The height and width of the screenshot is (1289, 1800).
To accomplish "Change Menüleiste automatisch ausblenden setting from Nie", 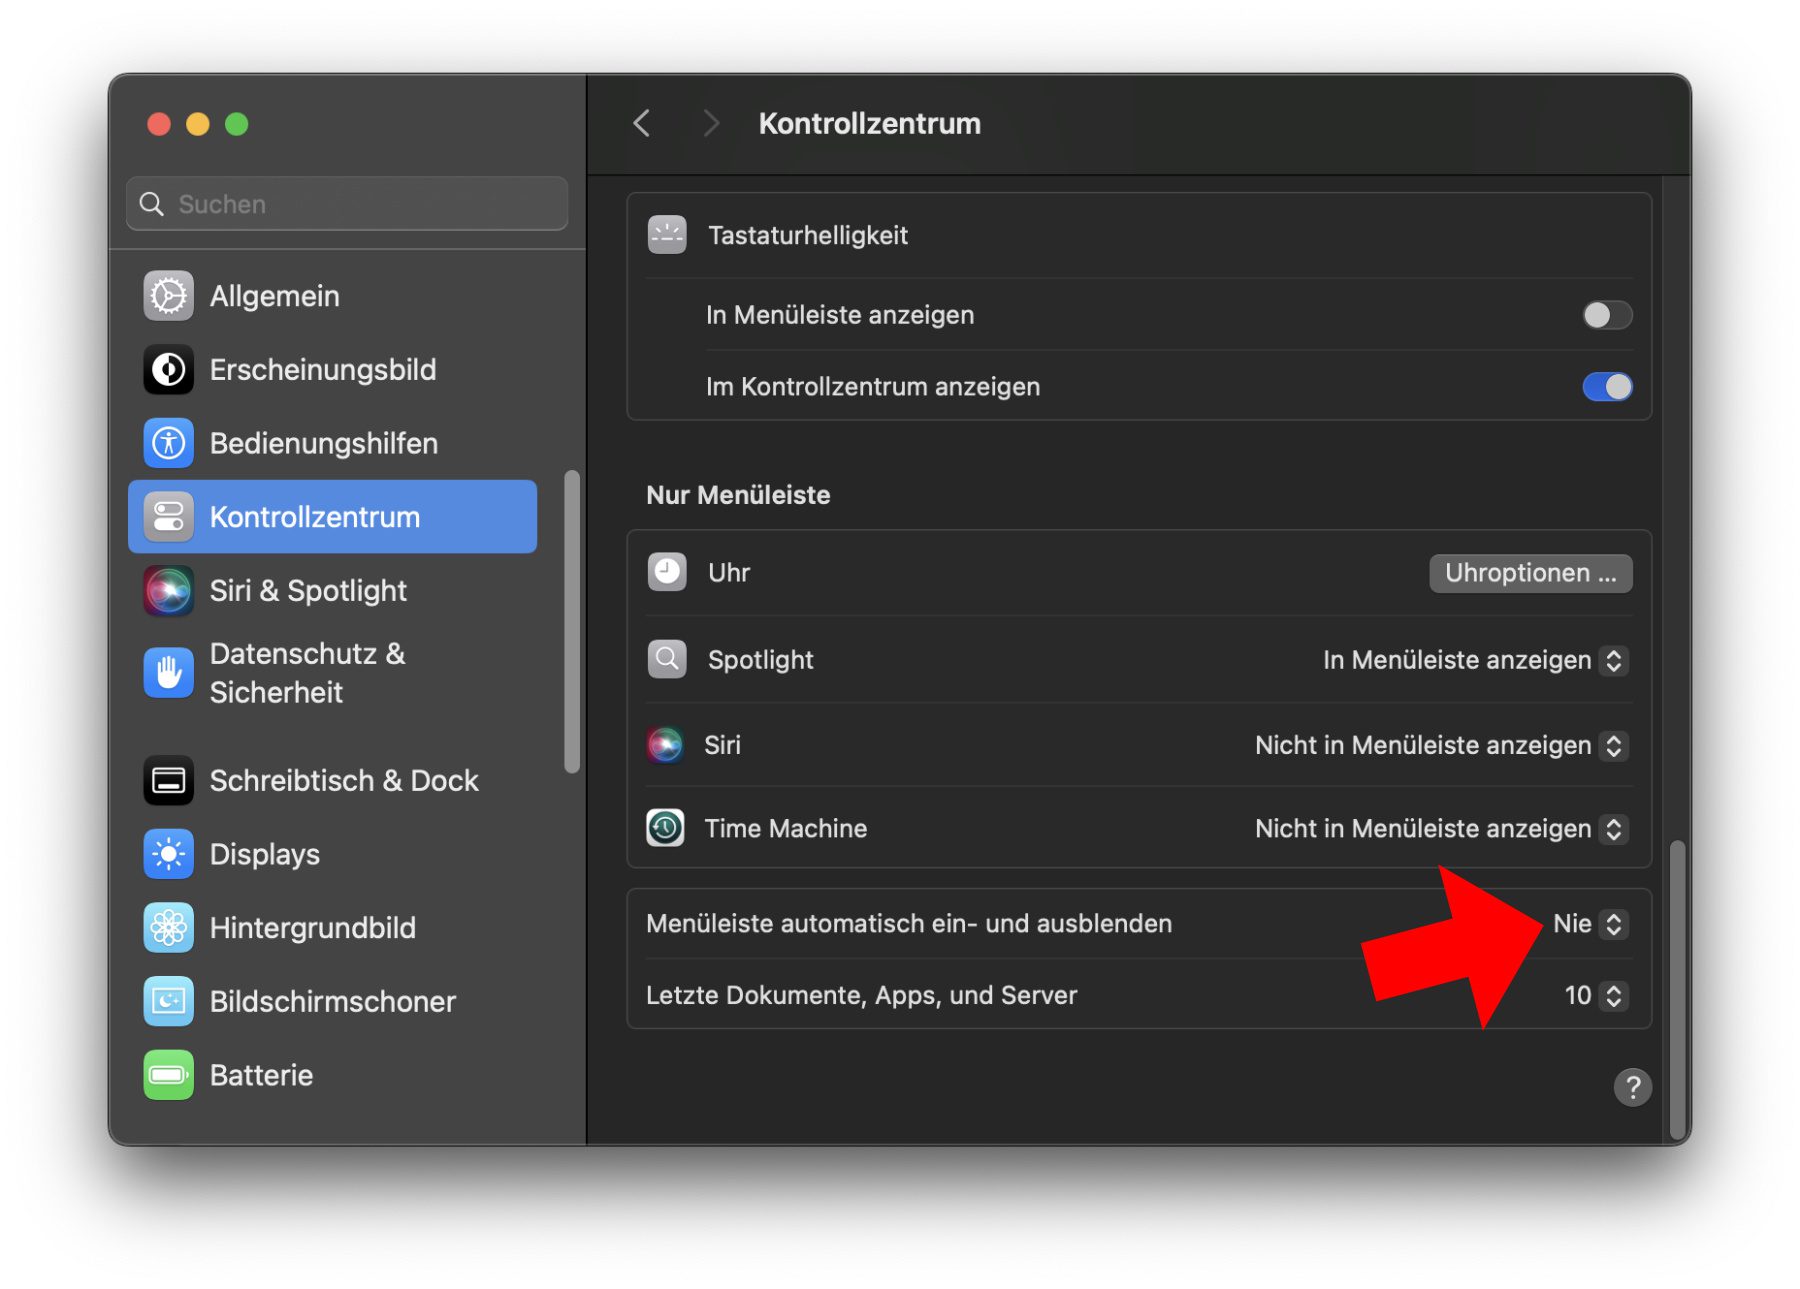I will [1590, 924].
